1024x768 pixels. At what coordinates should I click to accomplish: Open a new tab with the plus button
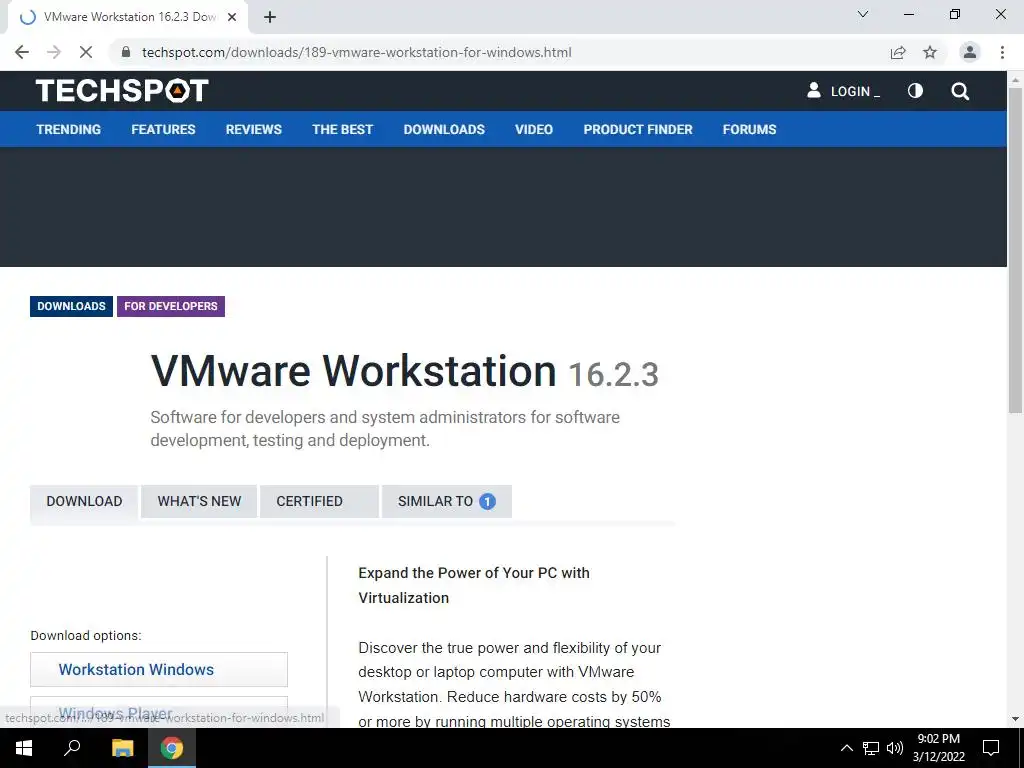coord(270,17)
